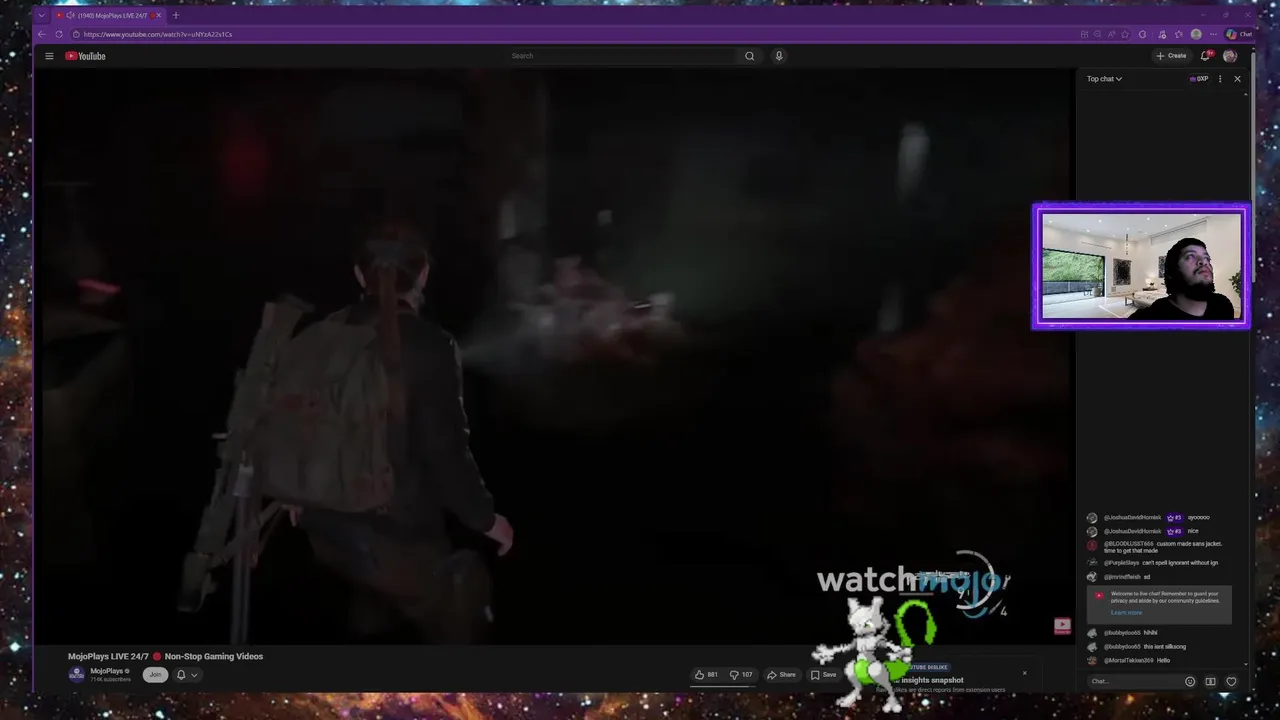Open the YouTube hamburger guide menu
The image size is (1280, 720).
tap(49, 56)
